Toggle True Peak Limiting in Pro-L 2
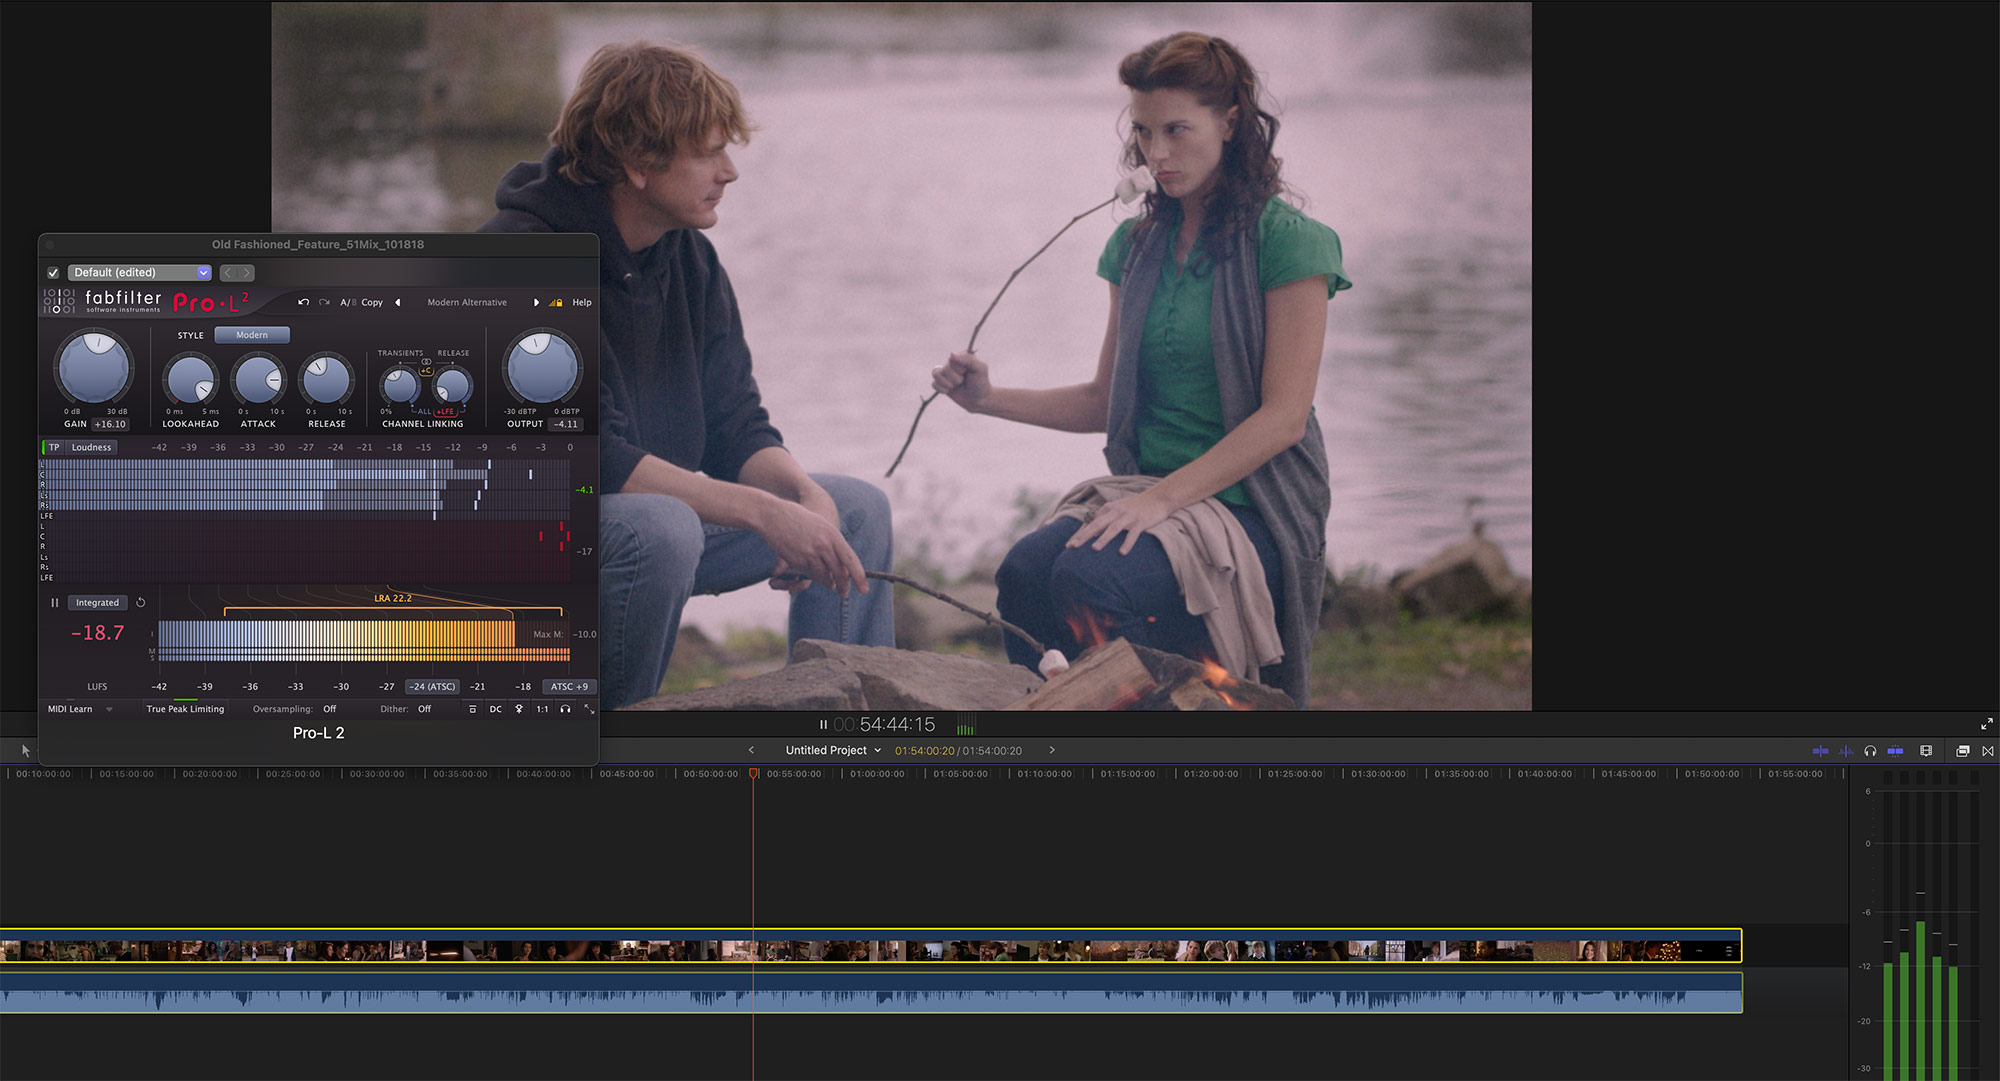This screenshot has width=2000, height=1081. [183, 708]
